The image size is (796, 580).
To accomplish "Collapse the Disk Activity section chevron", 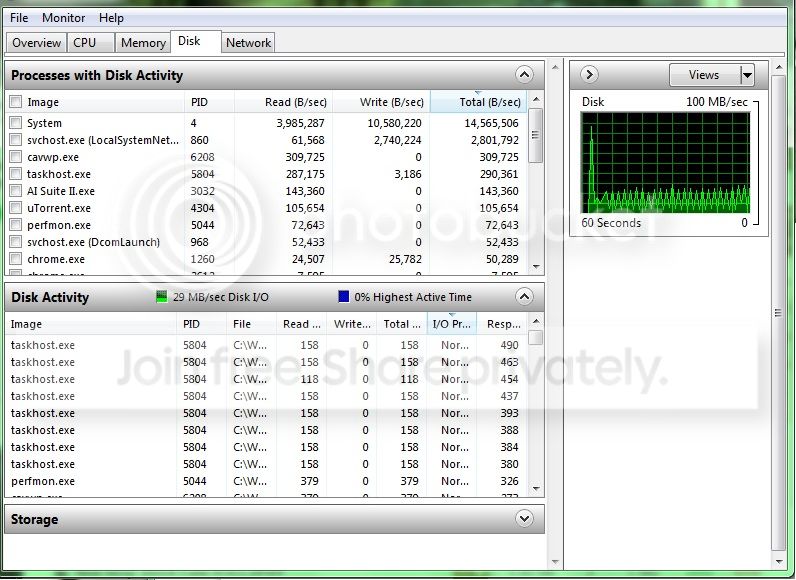I will (524, 297).
